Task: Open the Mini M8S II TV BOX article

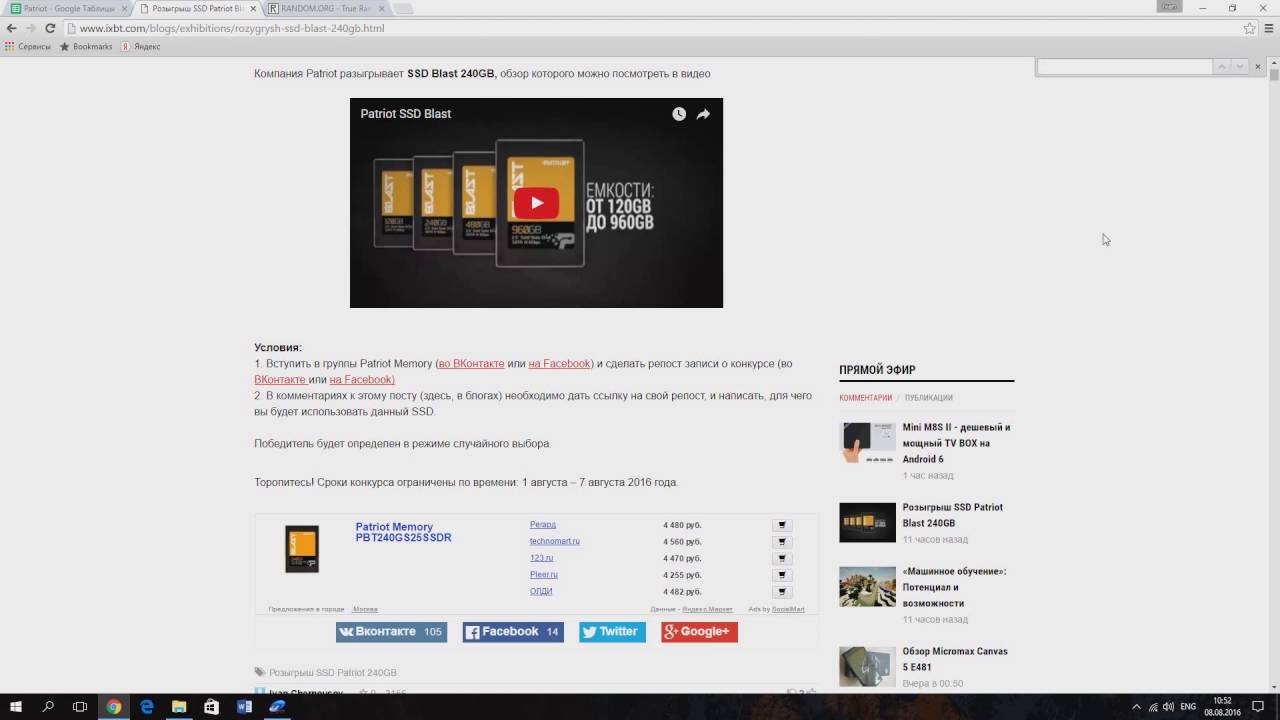Action: [956, 443]
